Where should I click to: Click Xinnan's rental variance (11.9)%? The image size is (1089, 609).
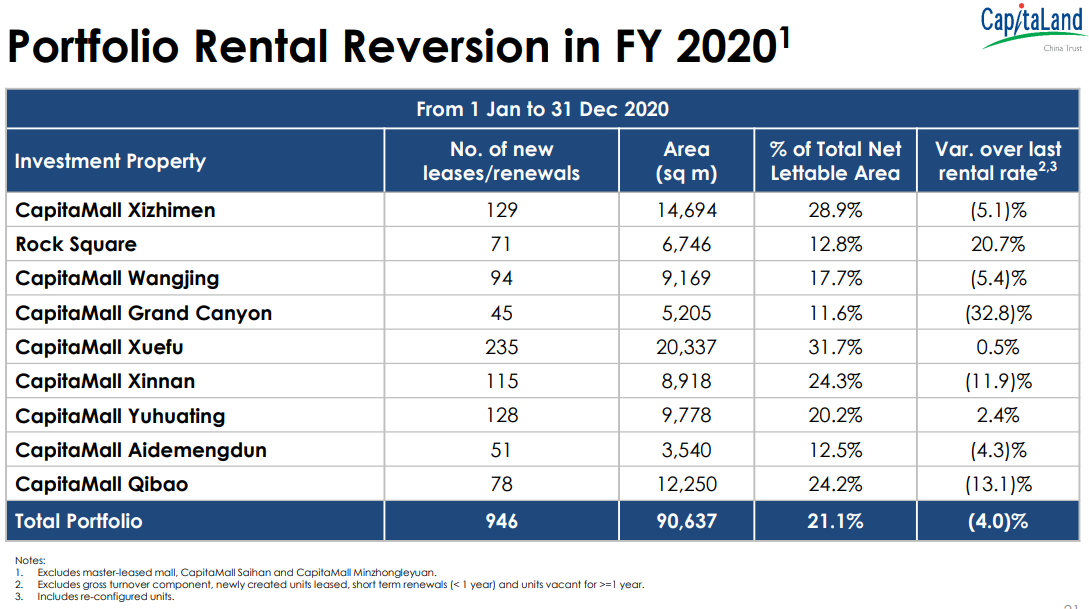click(998, 381)
